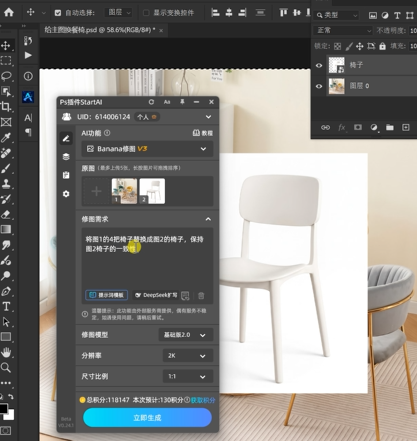417x441 pixels.
Task: Select the Rectangular Marquee tool
Action: [6, 61]
